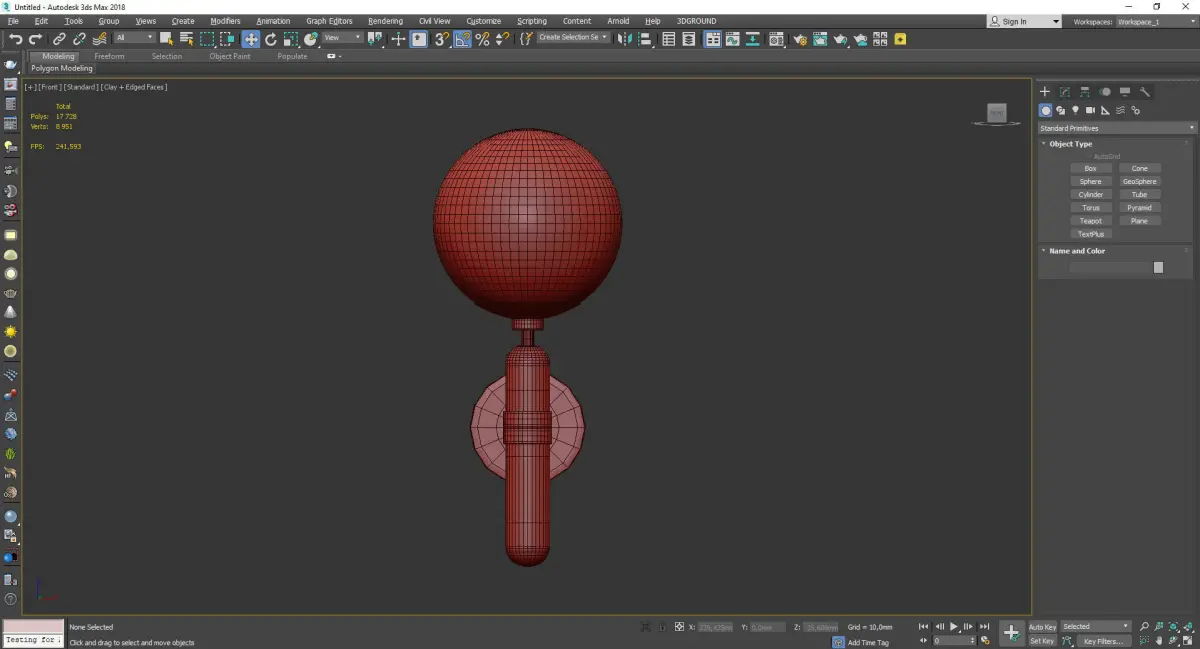
Task: Open the Workspaces dropdown
Action: 1156,21
